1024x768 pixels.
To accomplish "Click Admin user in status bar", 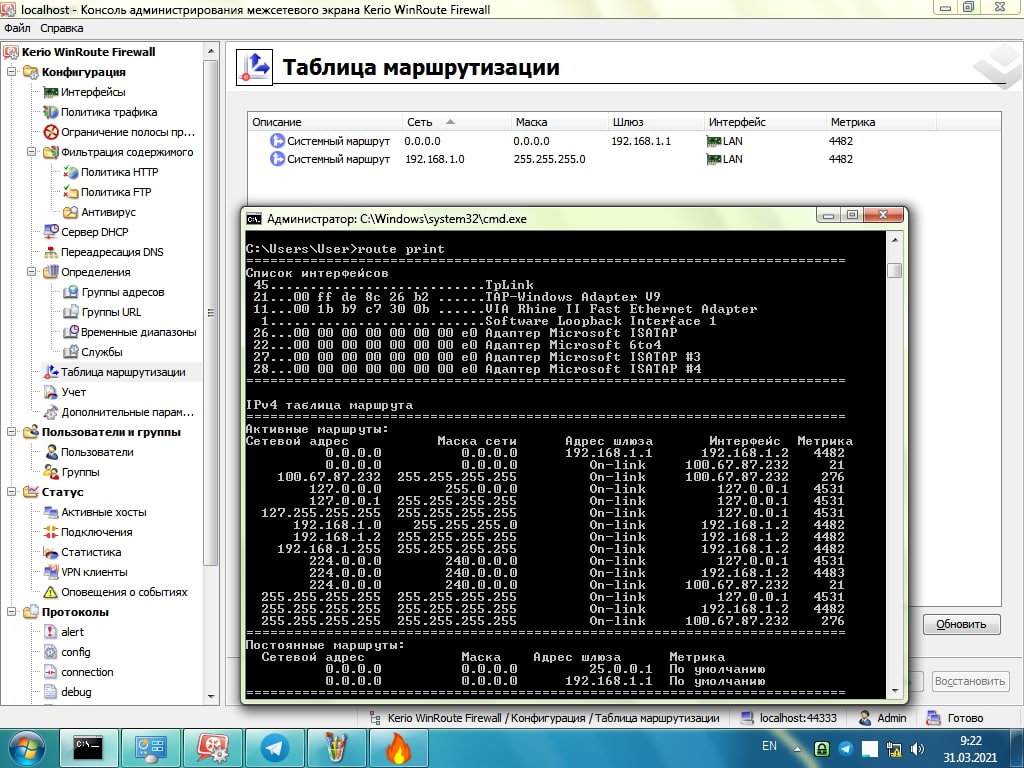I will 891,718.
